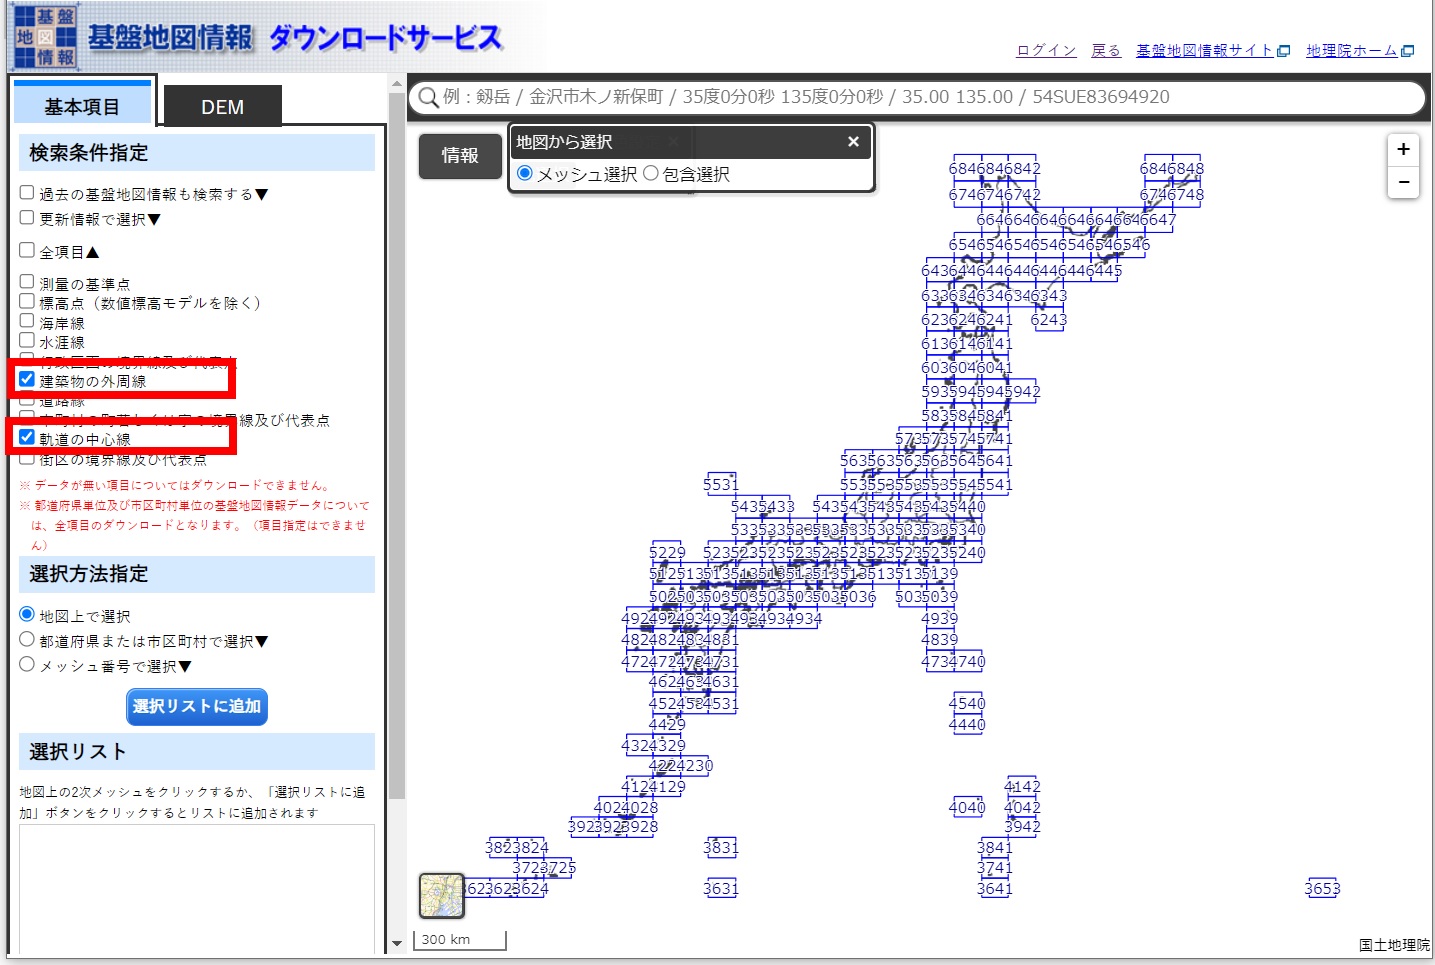
Task: Click inside the 選択リスト text area
Action: 197,889
